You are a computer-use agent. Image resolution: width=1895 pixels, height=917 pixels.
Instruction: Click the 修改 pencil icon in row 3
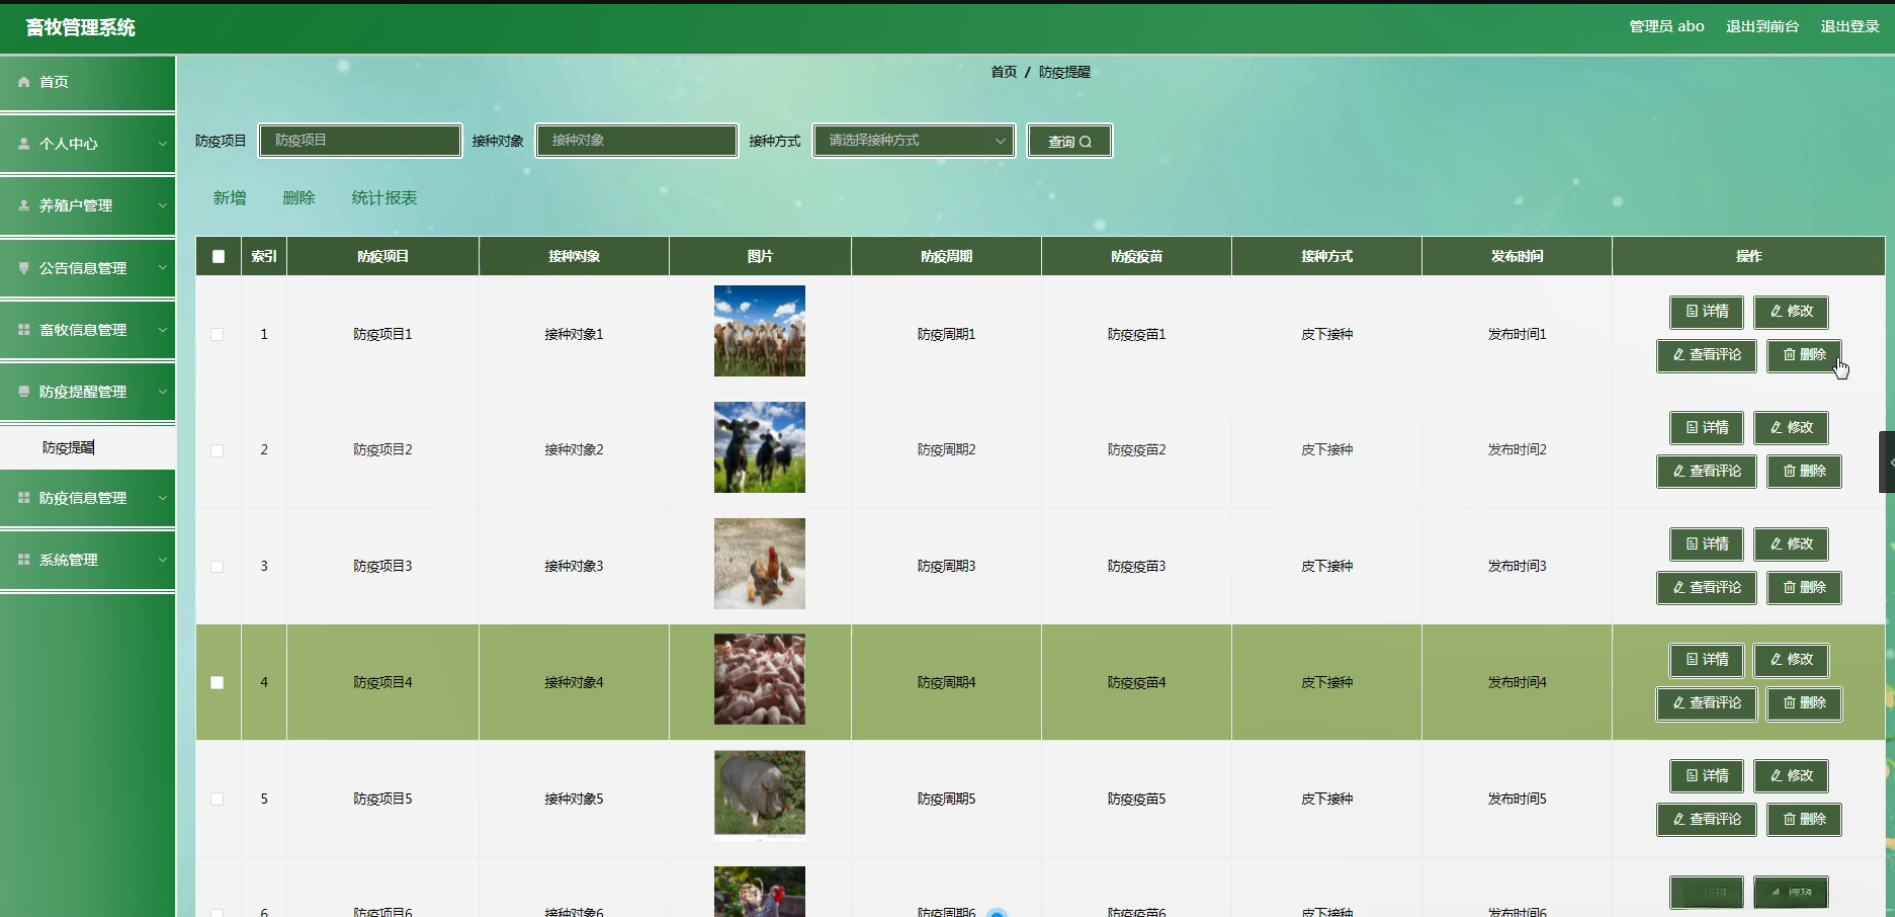tap(1776, 544)
